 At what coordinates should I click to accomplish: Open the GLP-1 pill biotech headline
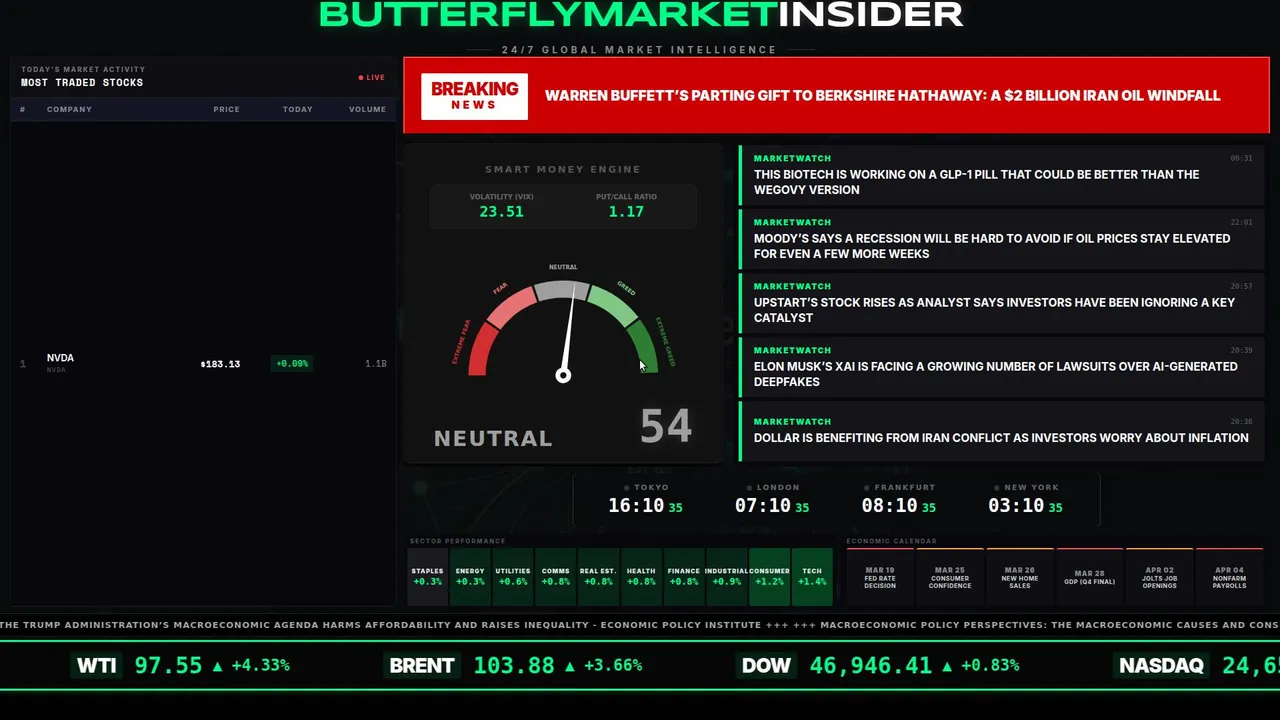tap(1002, 175)
